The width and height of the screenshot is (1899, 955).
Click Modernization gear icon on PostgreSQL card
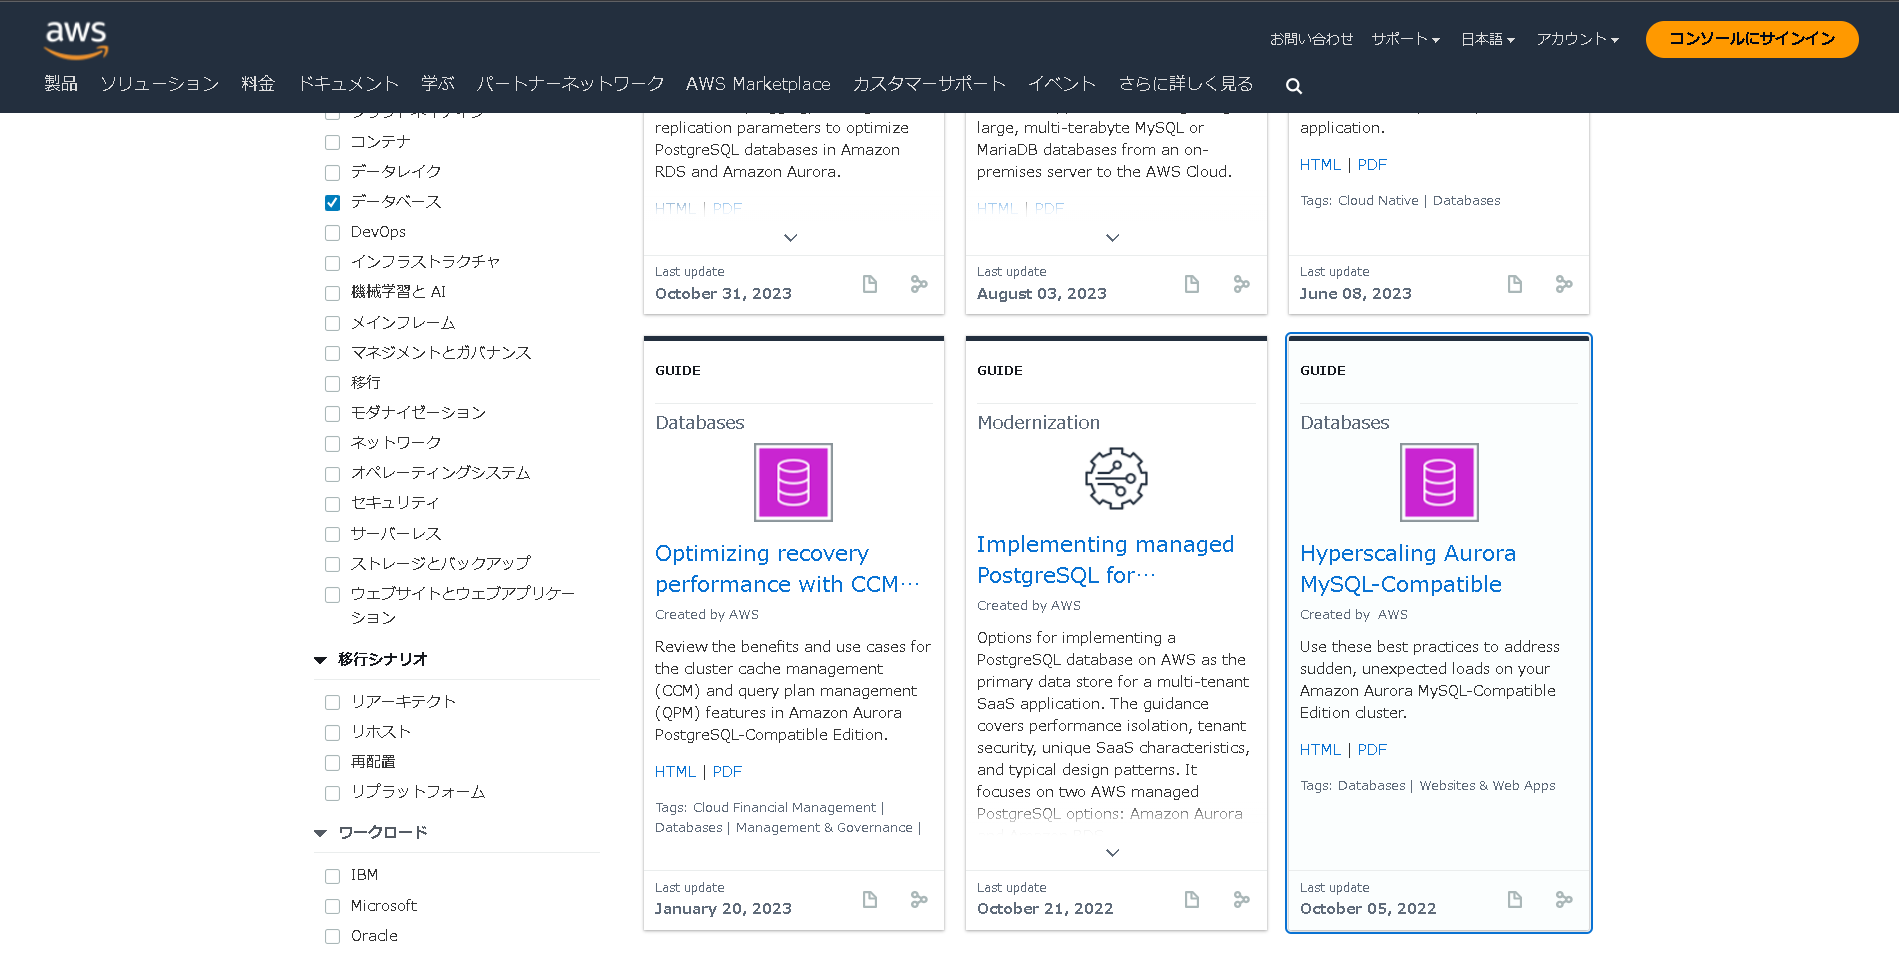pos(1116,478)
